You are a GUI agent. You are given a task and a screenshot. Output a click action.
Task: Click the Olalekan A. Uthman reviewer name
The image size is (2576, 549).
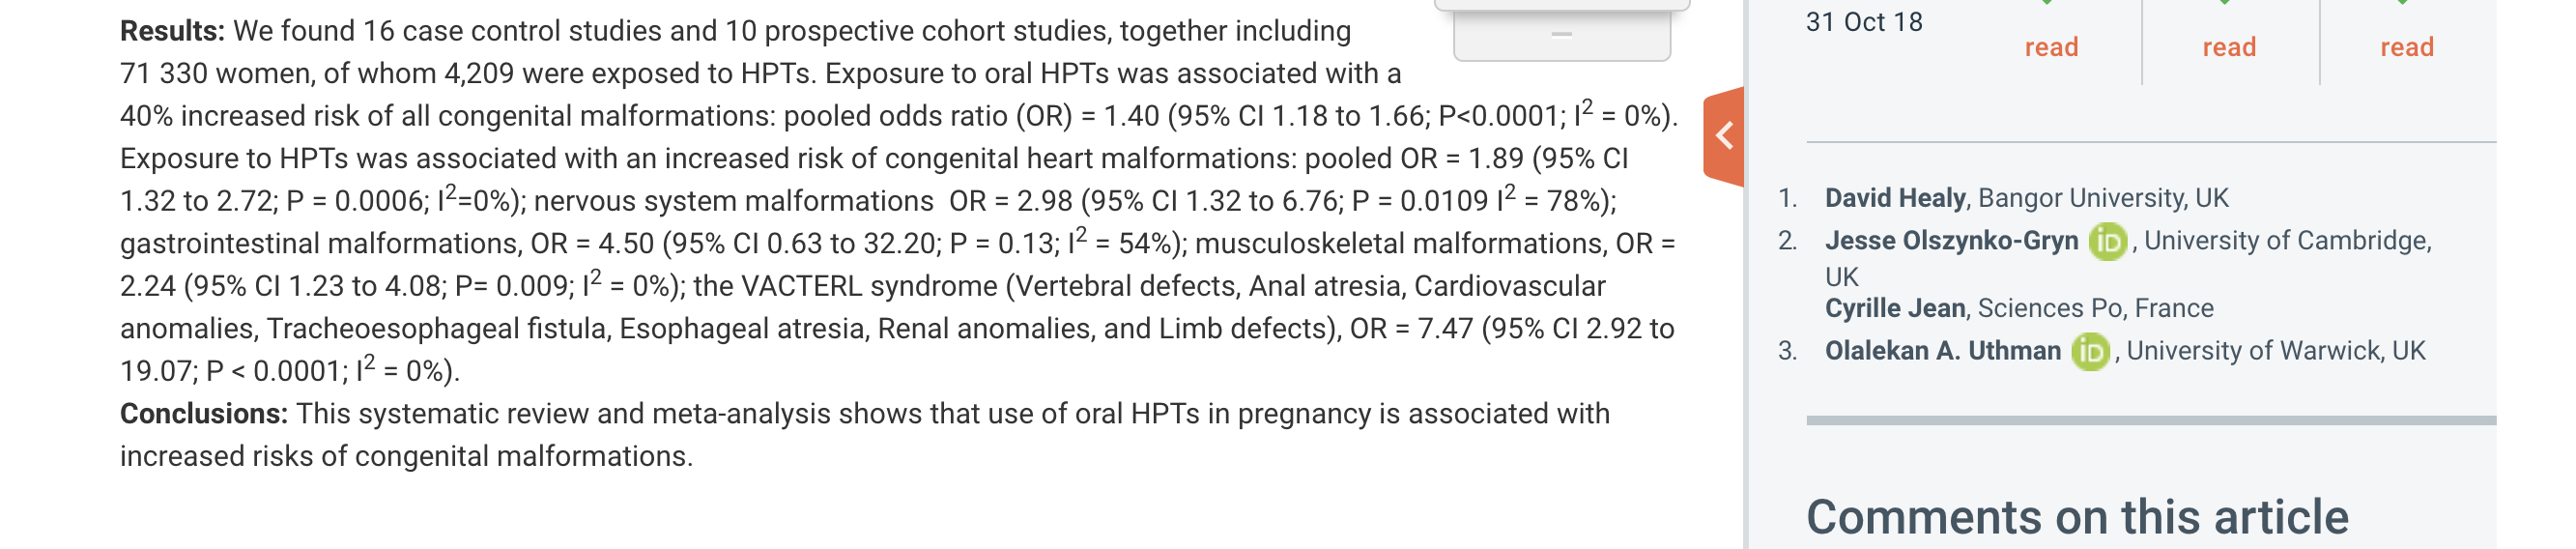pyautogui.click(x=1943, y=351)
